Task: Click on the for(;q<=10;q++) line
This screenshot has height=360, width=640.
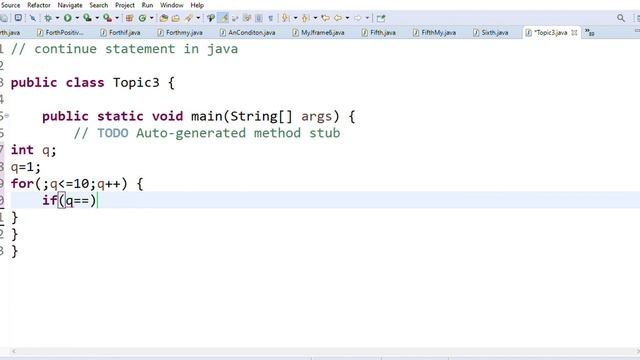Action: [x=77, y=184]
